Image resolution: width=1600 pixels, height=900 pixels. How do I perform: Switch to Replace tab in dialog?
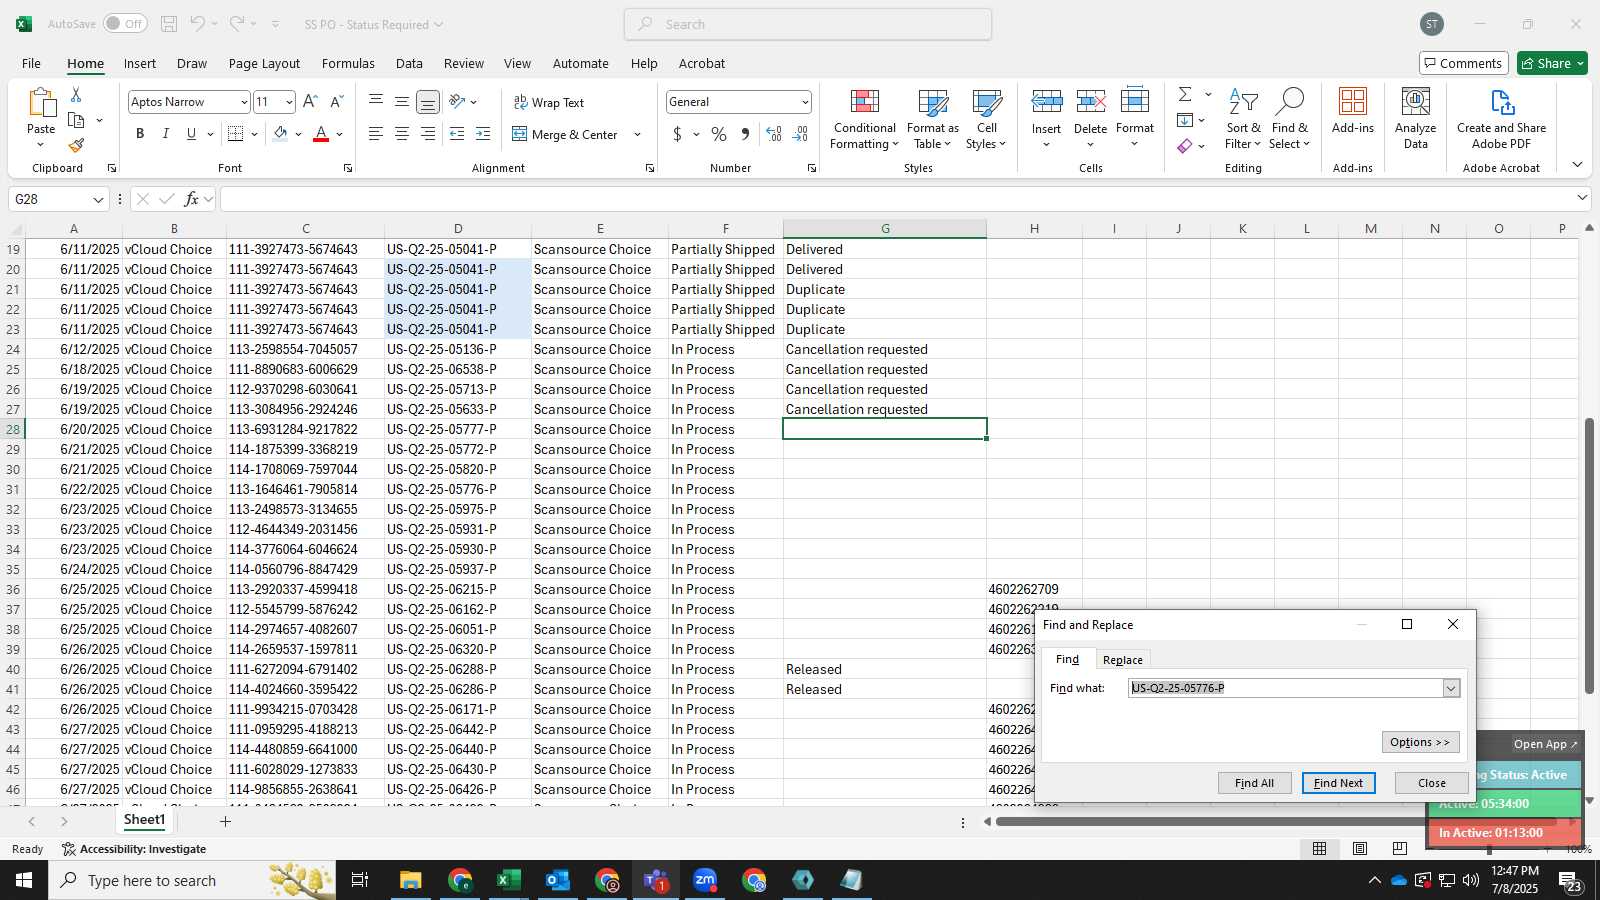pyautogui.click(x=1122, y=660)
